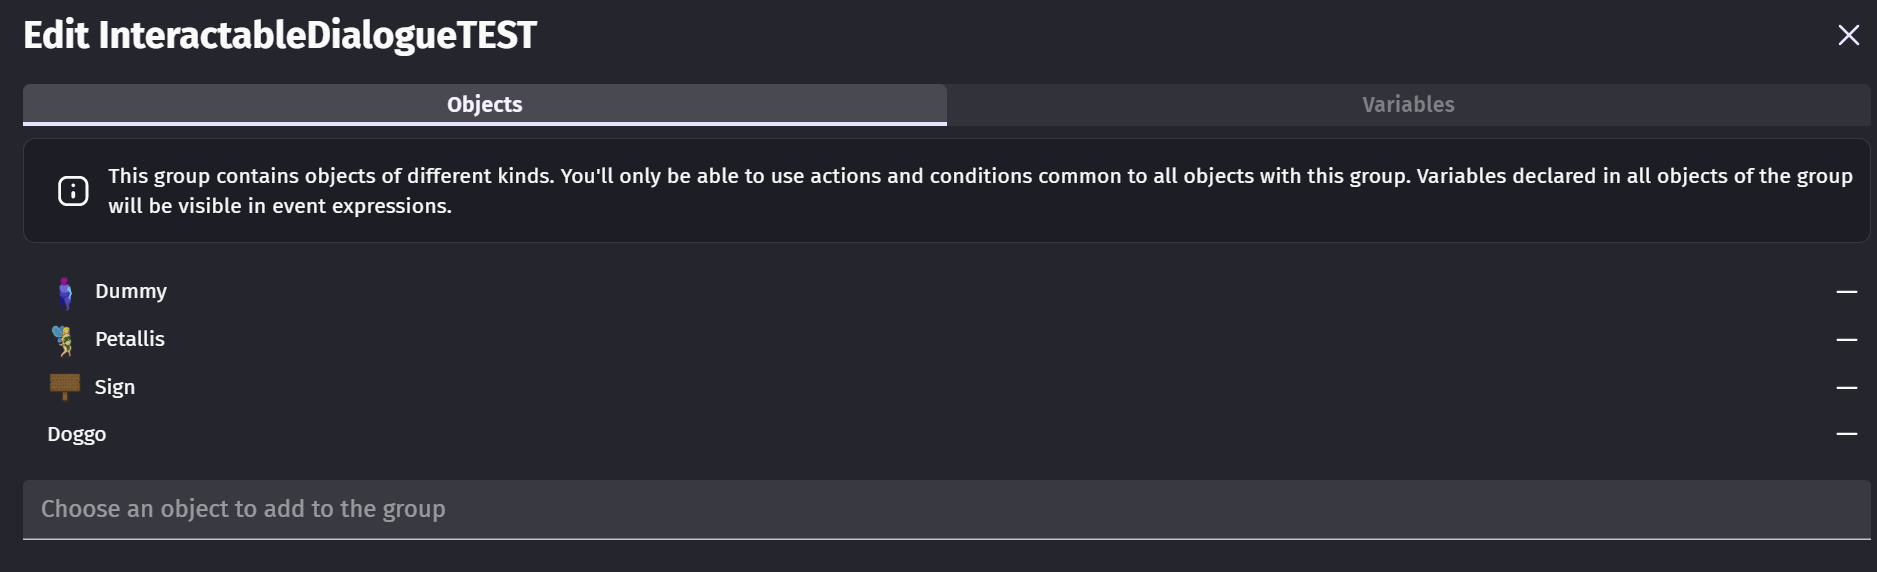Click the underline below the add-object field
Viewport: 1877px width, 572px height.
[946, 539]
